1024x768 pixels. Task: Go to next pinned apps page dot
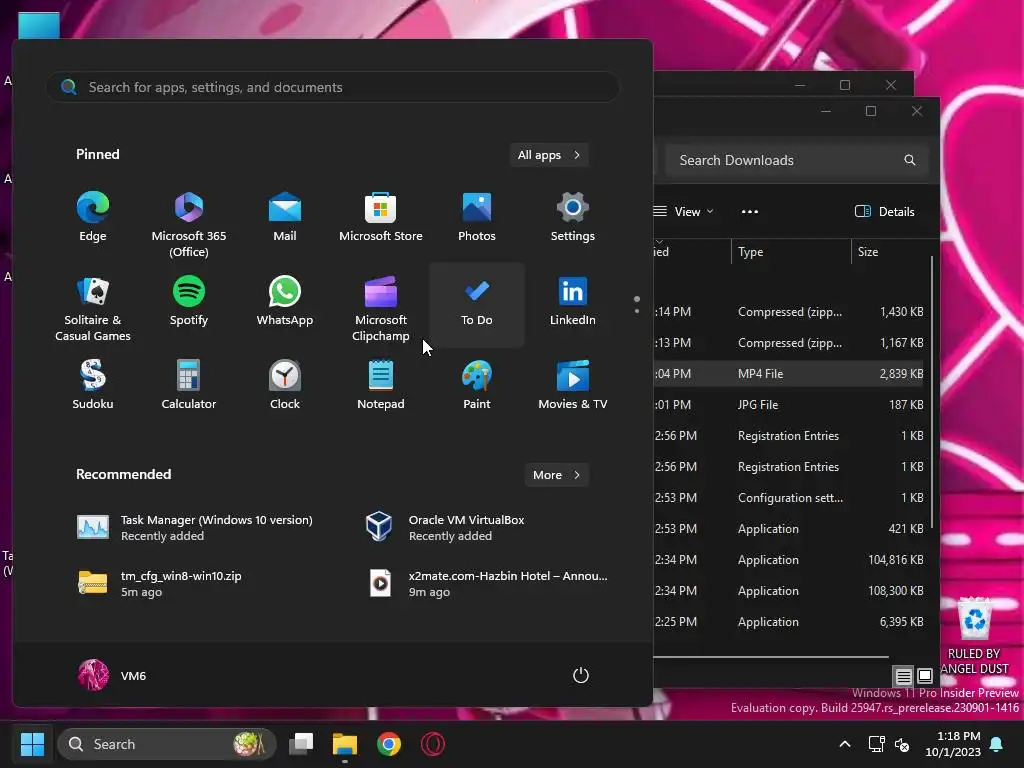pos(637,312)
